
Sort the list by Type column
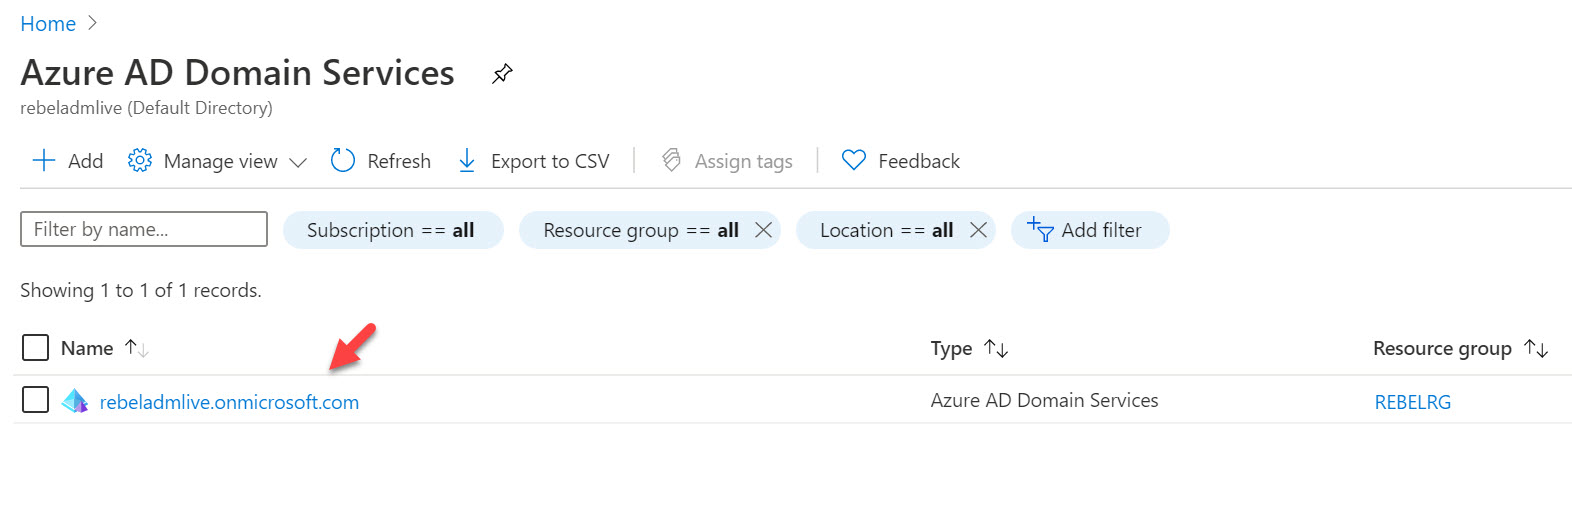[952, 348]
